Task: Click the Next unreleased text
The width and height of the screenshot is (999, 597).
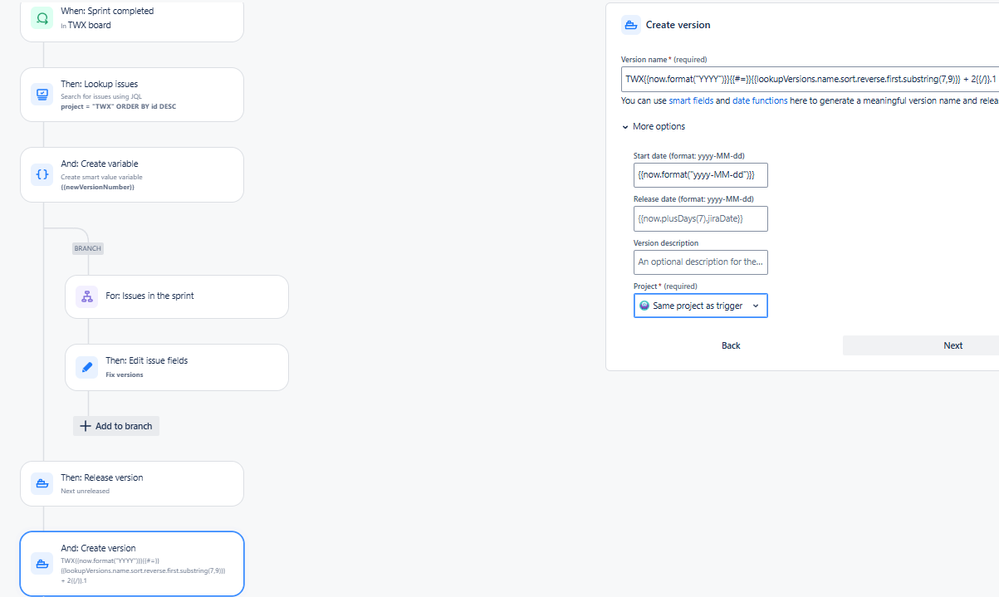Action: tap(85, 491)
